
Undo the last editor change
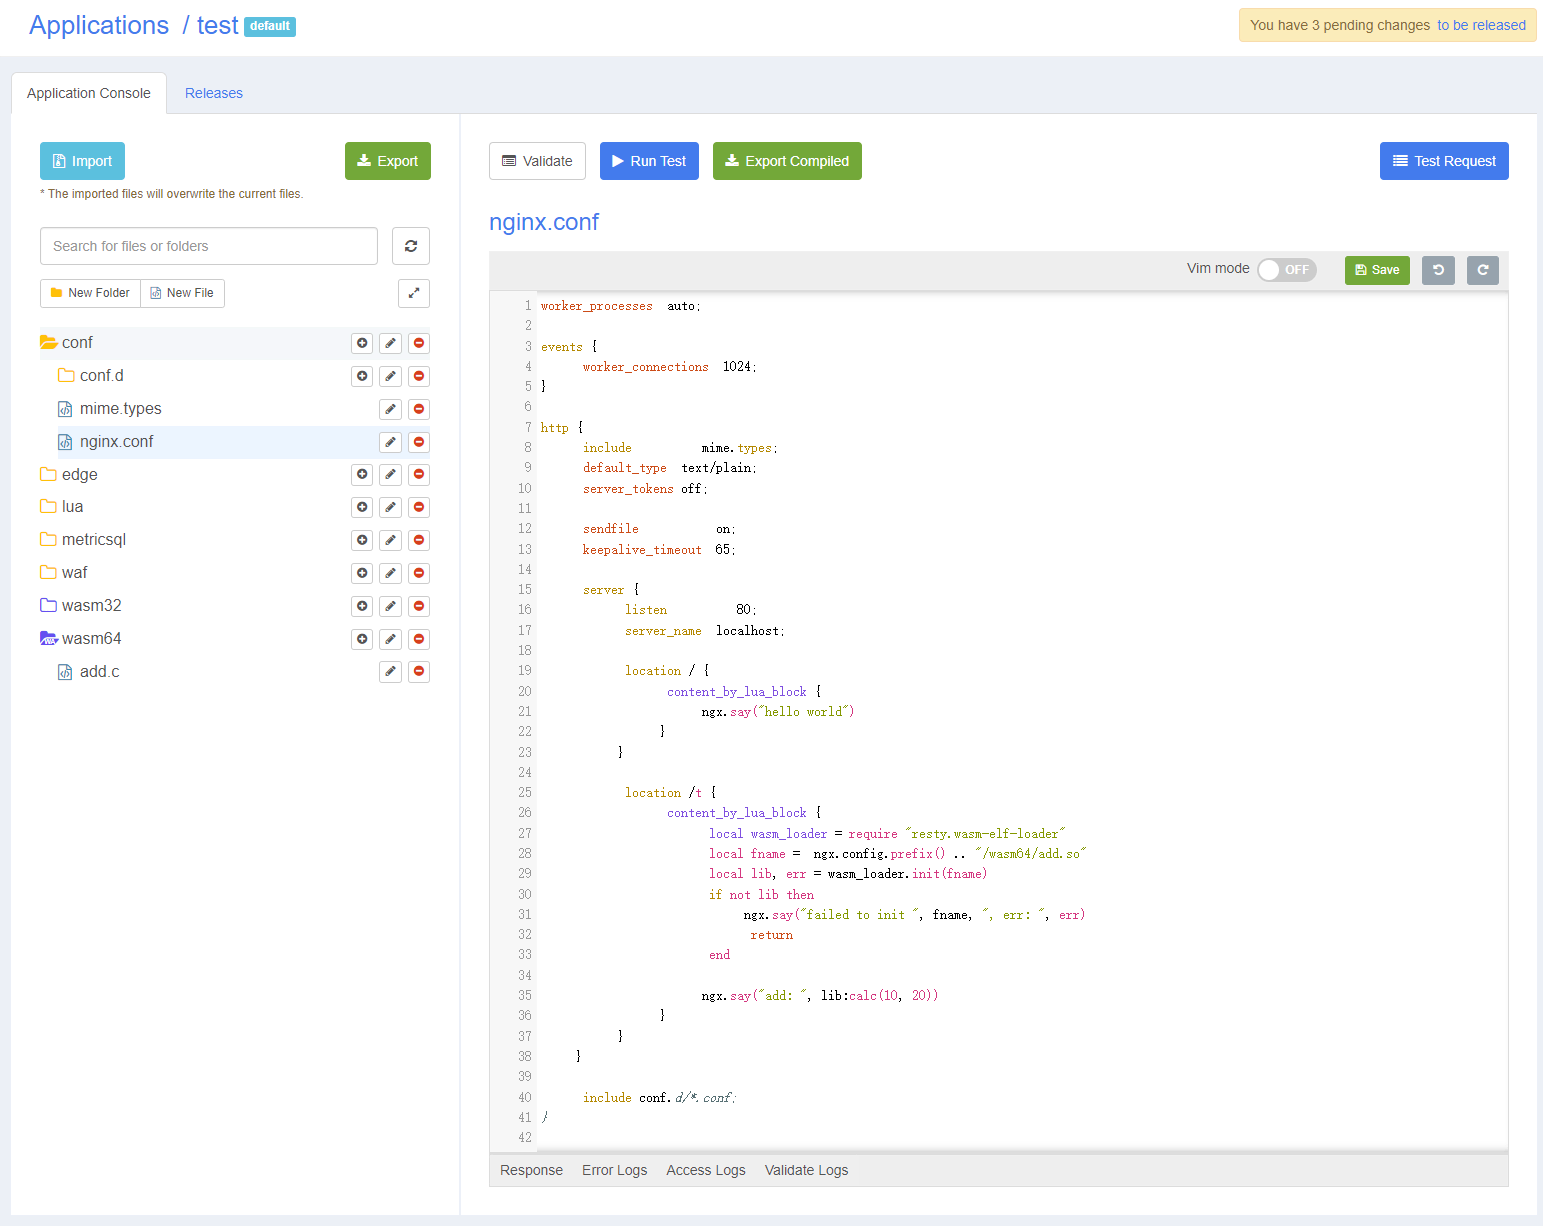[1438, 270]
